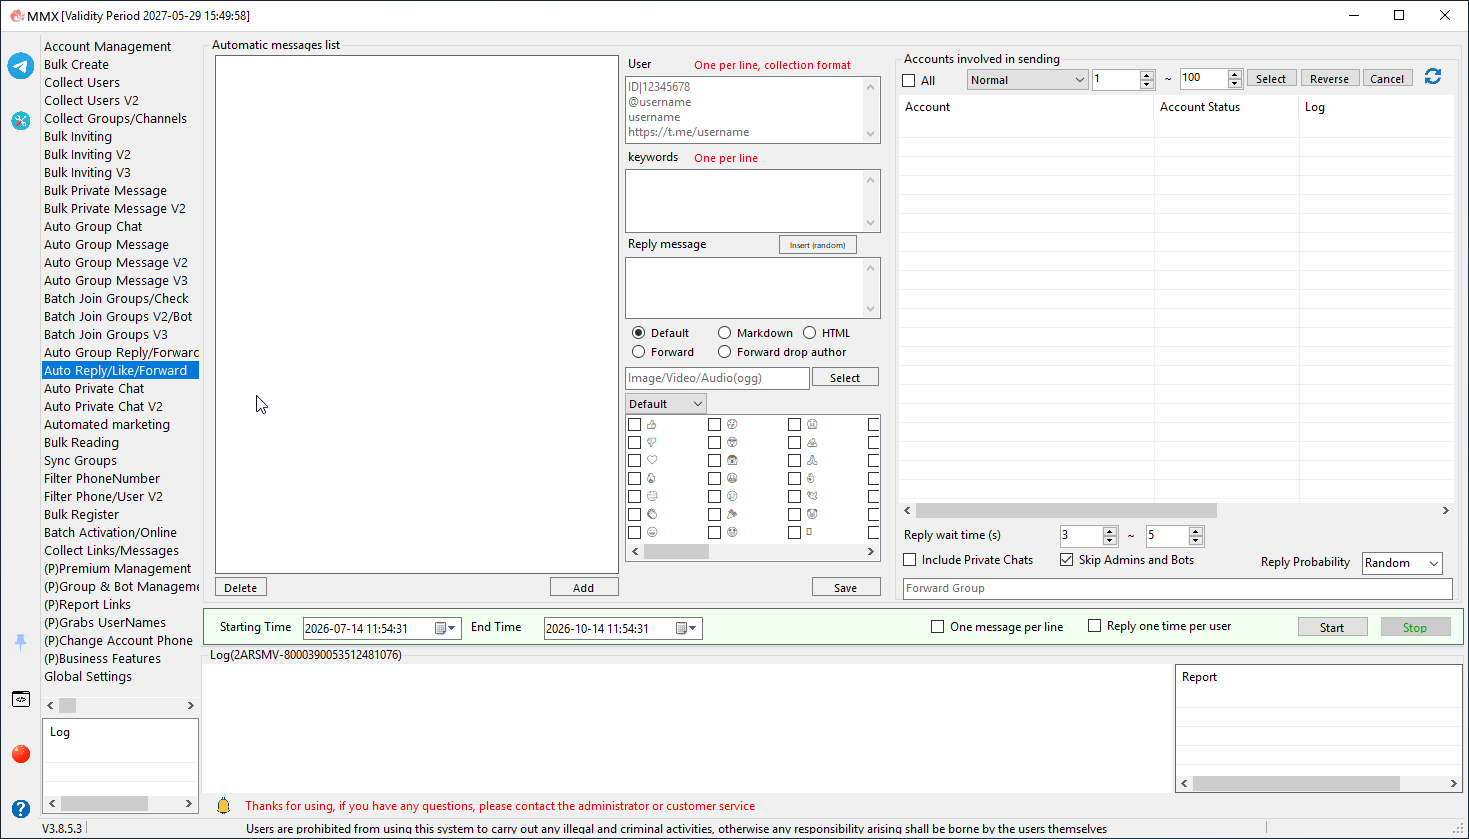This screenshot has height=839, width=1469.
Task: Open Bulk Private Message menu item
Action: click(x=105, y=191)
